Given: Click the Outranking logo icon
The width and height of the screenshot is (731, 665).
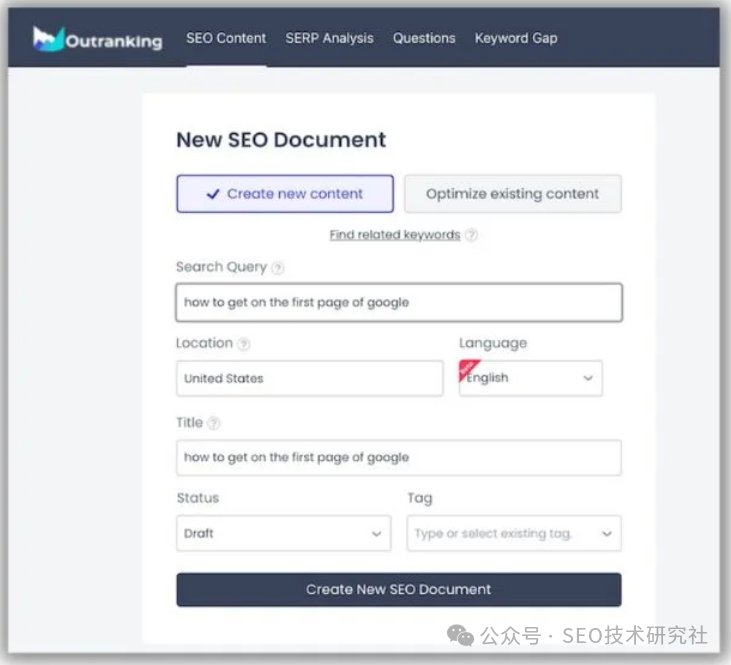Looking at the screenshot, I should click(48, 39).
